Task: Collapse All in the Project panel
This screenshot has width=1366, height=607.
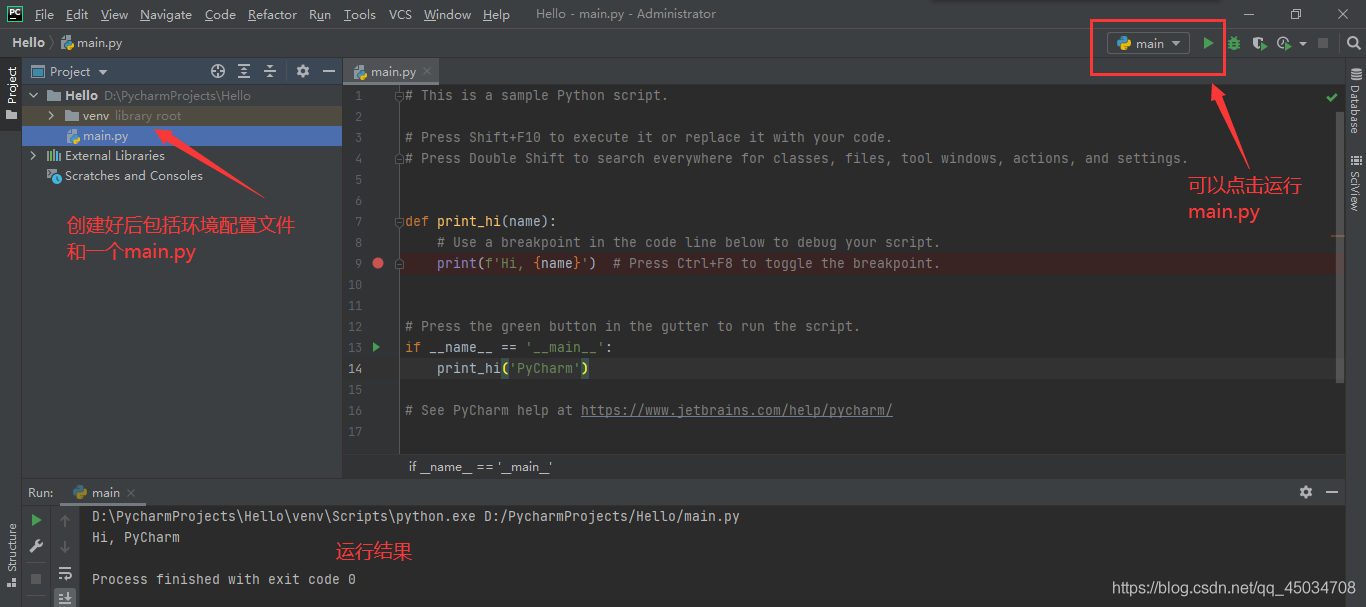Action: [x=270, y=71]
